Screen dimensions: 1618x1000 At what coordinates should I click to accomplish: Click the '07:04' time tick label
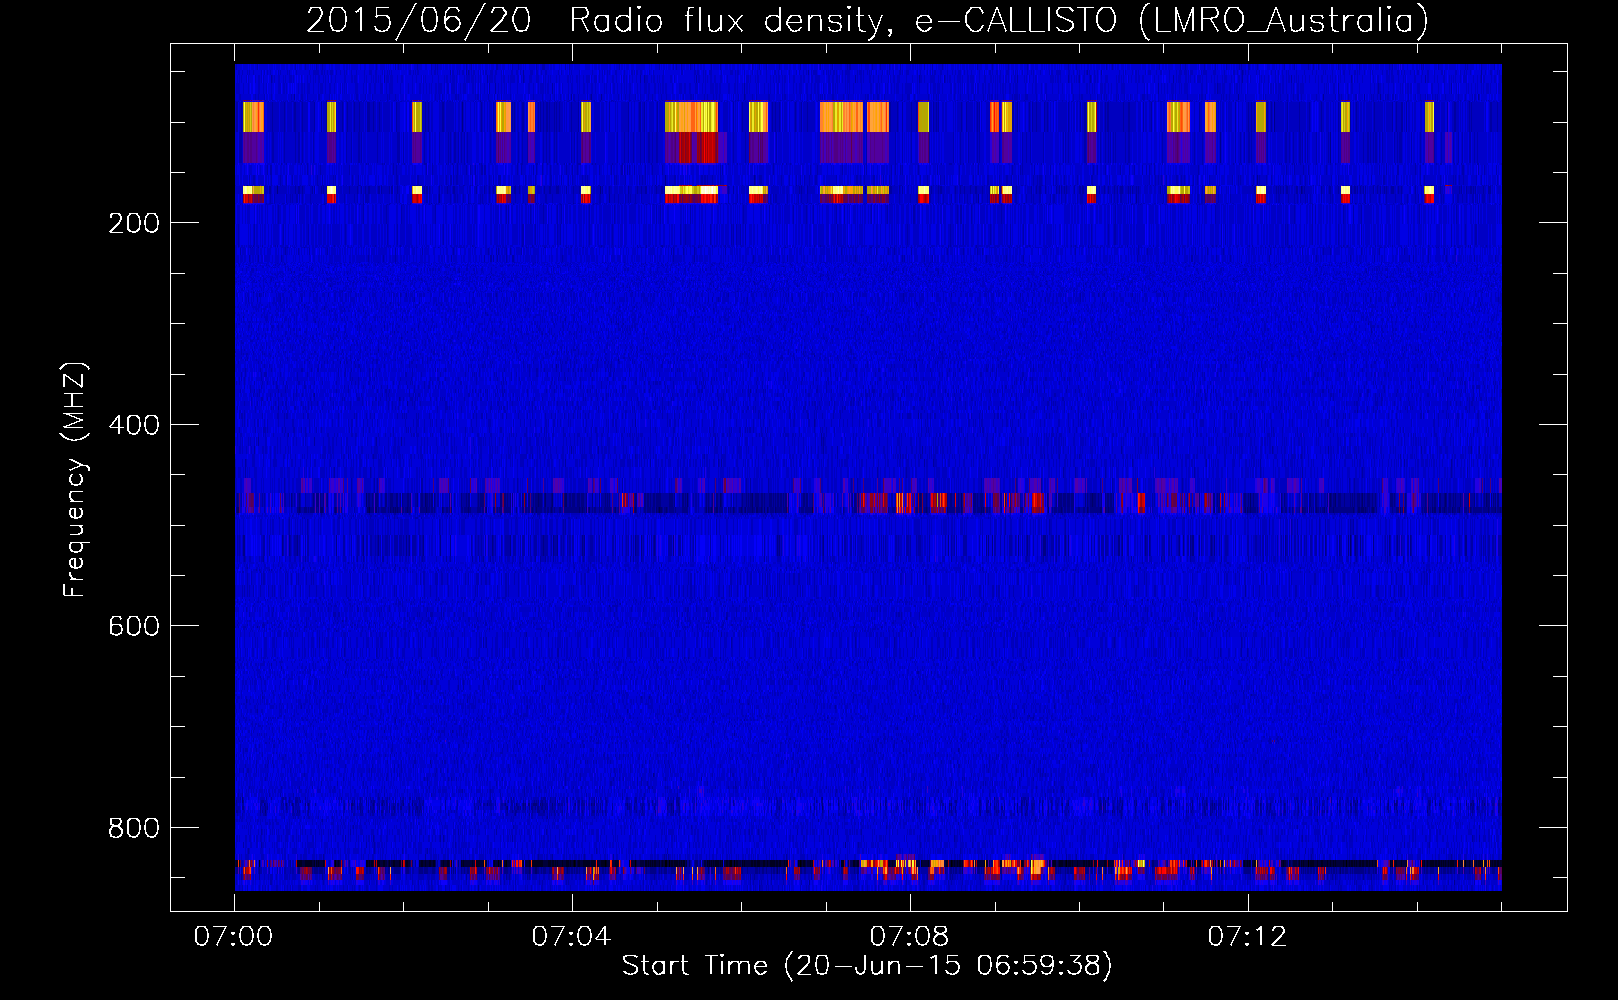[x=571, y=937]
